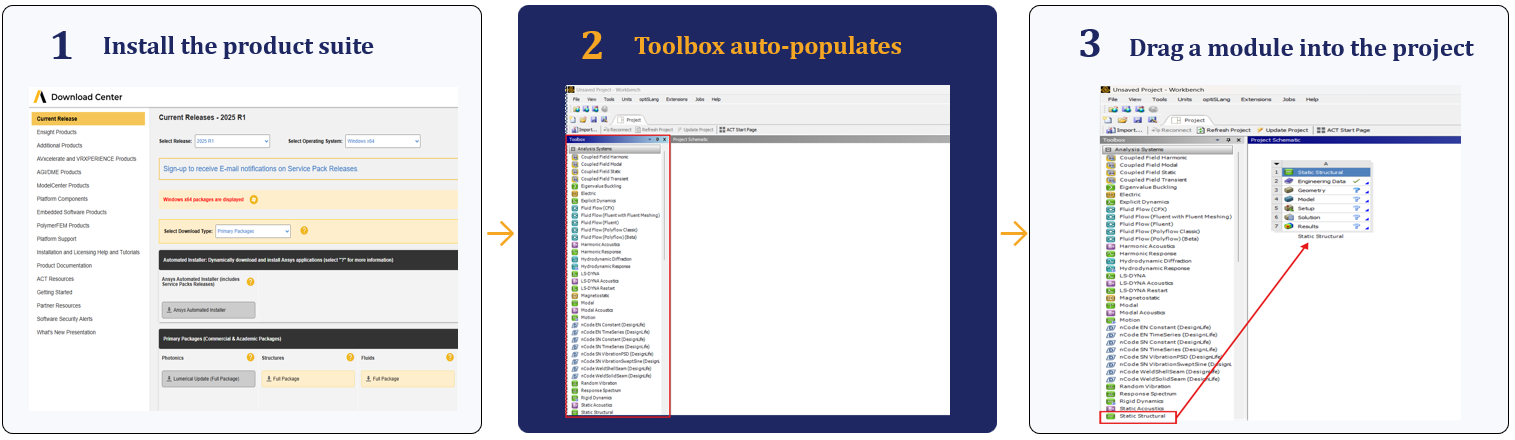Open Toolbox panel options arrow in step 3 Workbench
This screenshot has height=440, width=1515.
(1217, 140)
